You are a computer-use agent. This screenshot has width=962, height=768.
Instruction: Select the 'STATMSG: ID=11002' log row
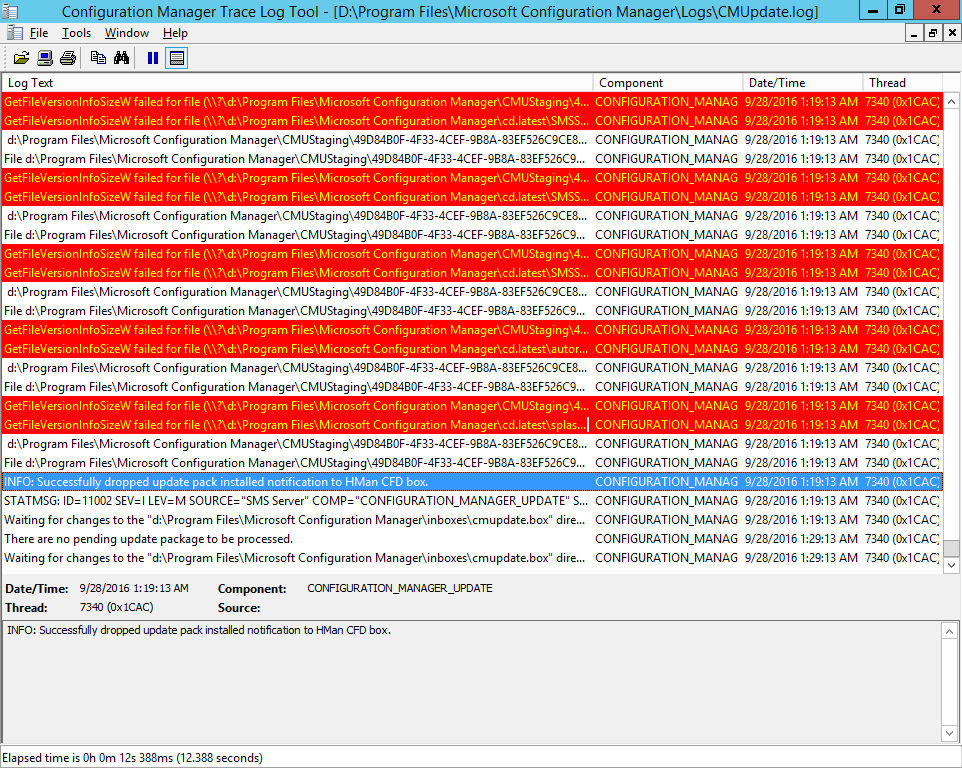point(472,501)
